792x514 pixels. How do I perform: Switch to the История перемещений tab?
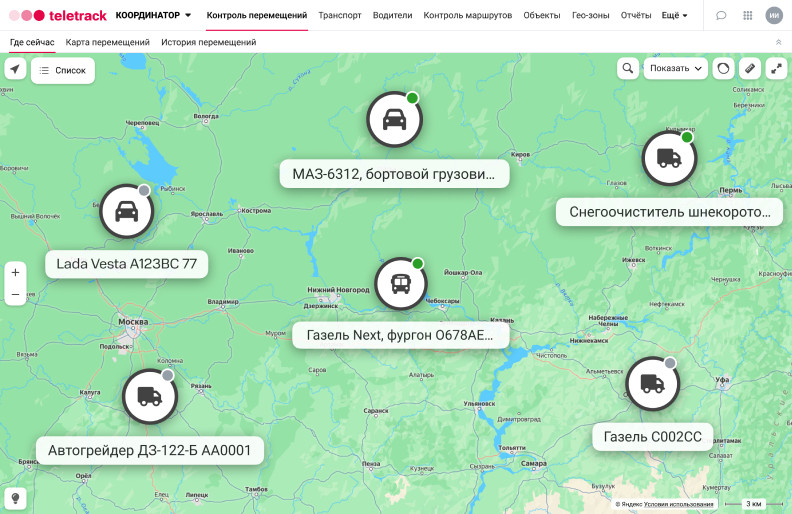click(x=209, y=42)
